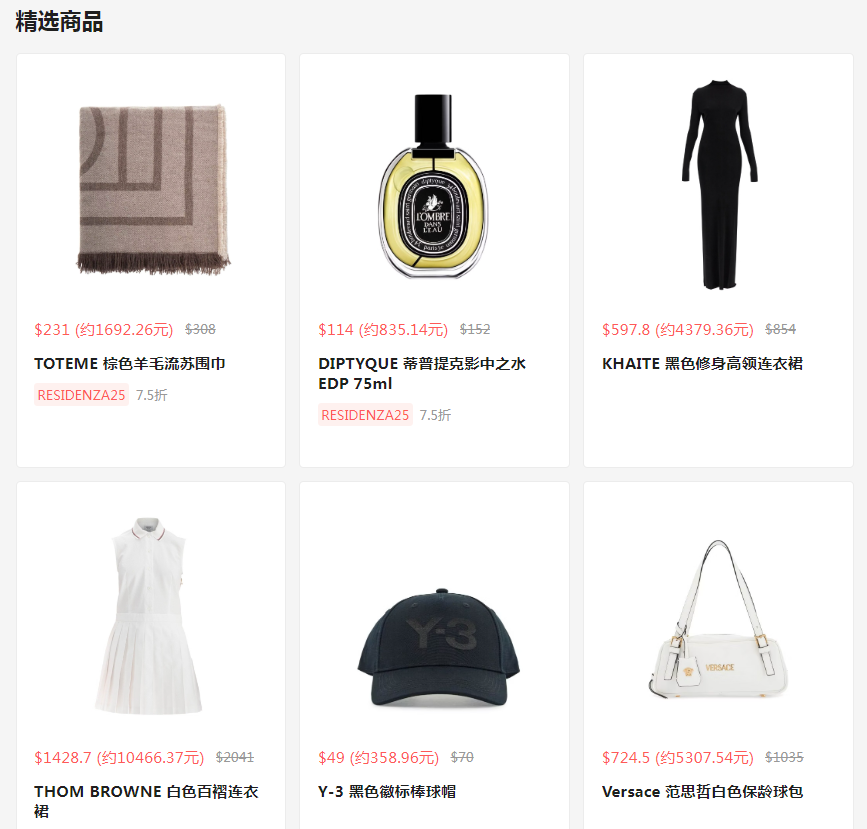The width and height of the screenshot is (867, 829).
Task: Copy the RESIDENZA25 code under the TOTEME scarf
Action: click(81, 395)
